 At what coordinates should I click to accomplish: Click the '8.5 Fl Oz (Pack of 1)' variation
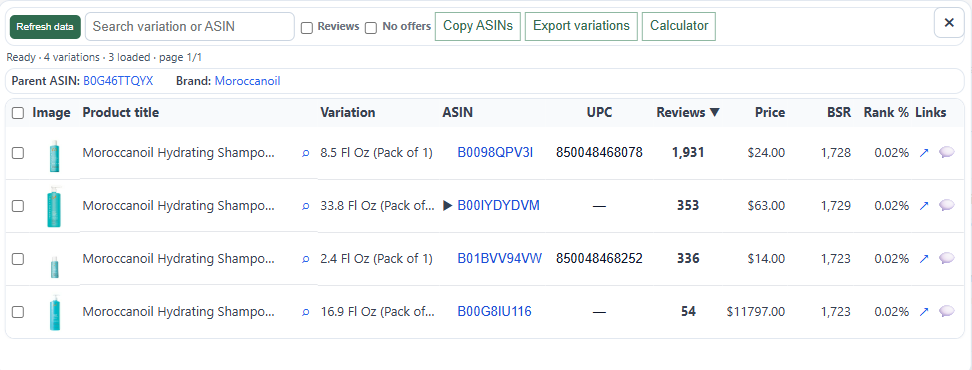coord(376,152)
